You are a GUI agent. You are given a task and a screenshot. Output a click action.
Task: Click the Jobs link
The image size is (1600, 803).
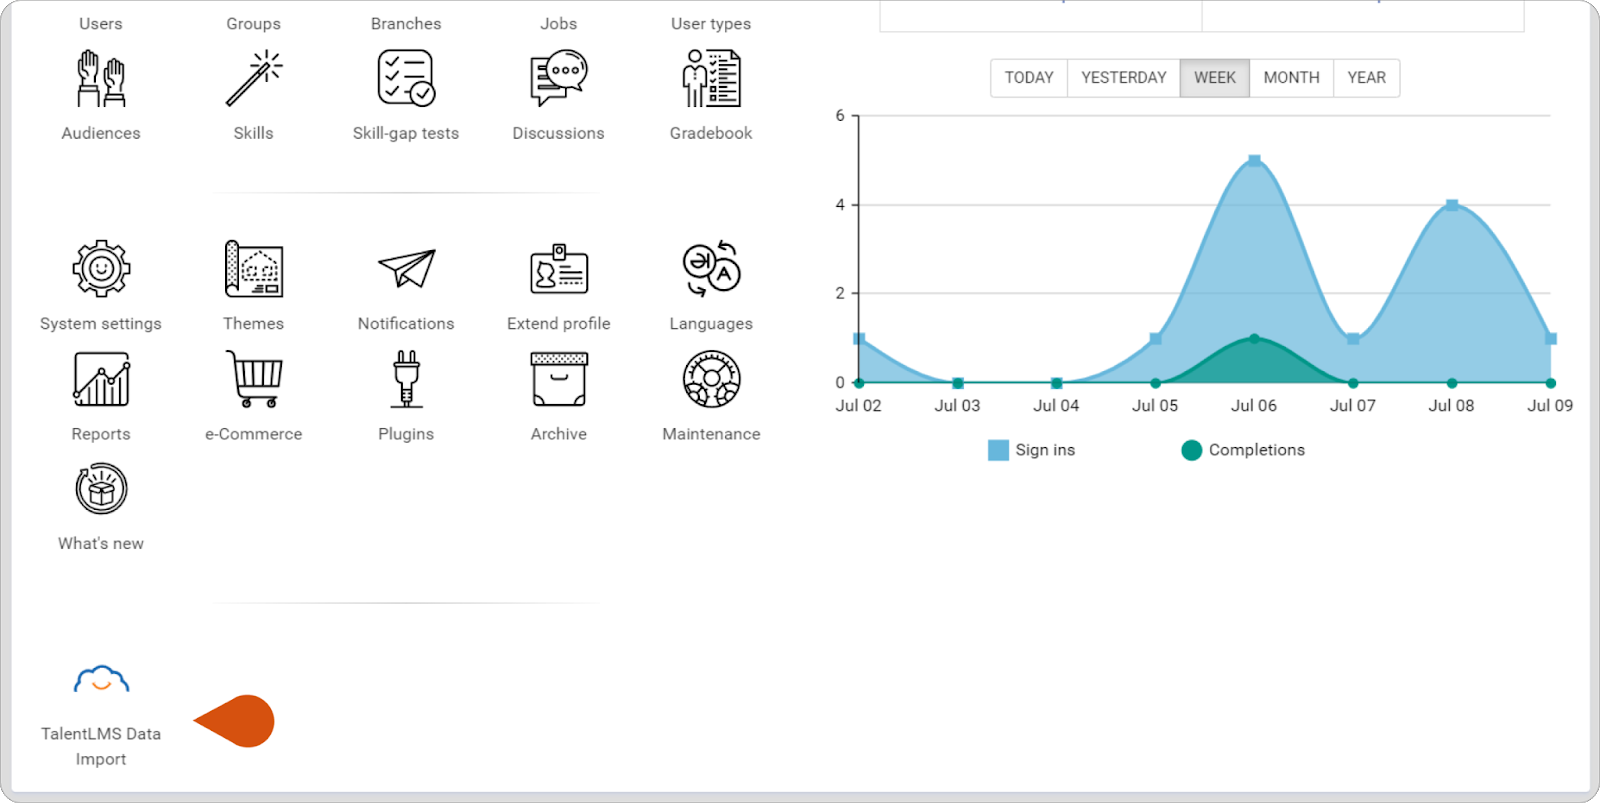click(x=558, y=24)
